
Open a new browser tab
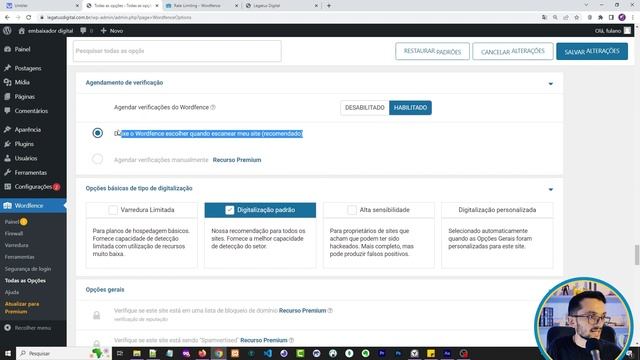click(x=329, y=6)
